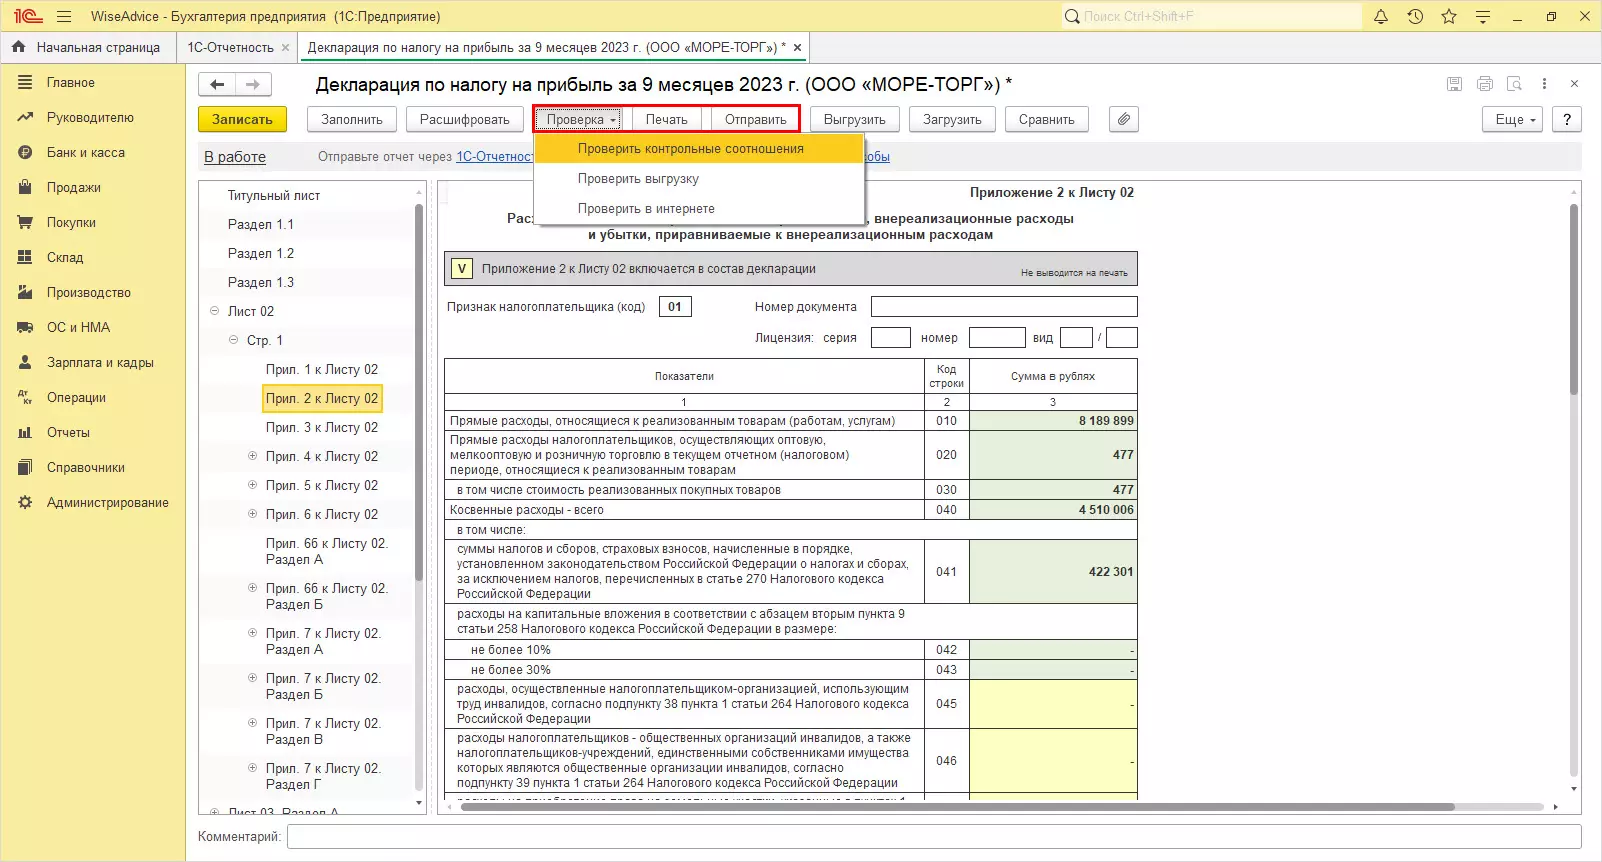
Task: Click the Комментарий input field
Action: [x=933, y=836]
